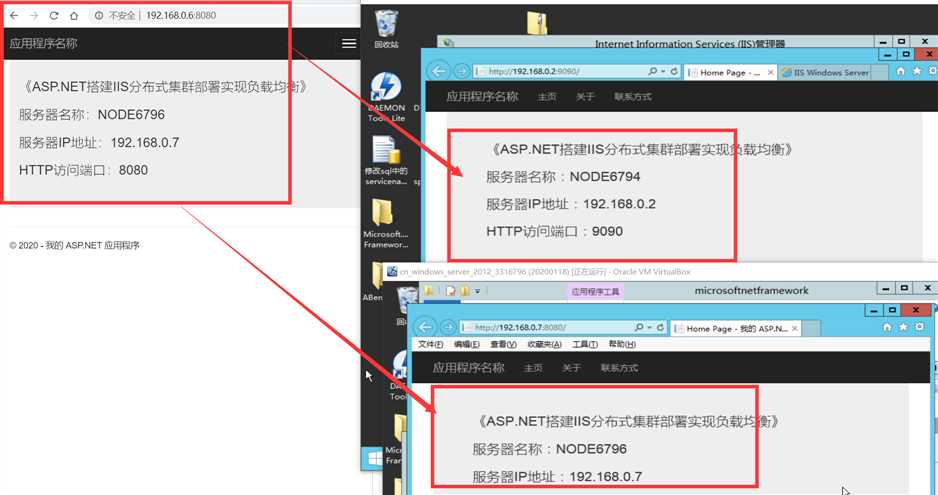The height and width of the screenshot is (495, 938).
Task: Close the 'Home Page - 我的 ASP.N...' tab
Action: click(x=794, y=329)
